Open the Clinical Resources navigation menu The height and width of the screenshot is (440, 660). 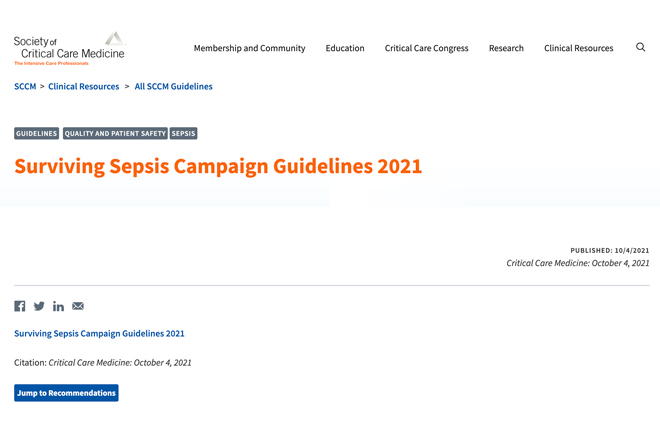(579, 48)
